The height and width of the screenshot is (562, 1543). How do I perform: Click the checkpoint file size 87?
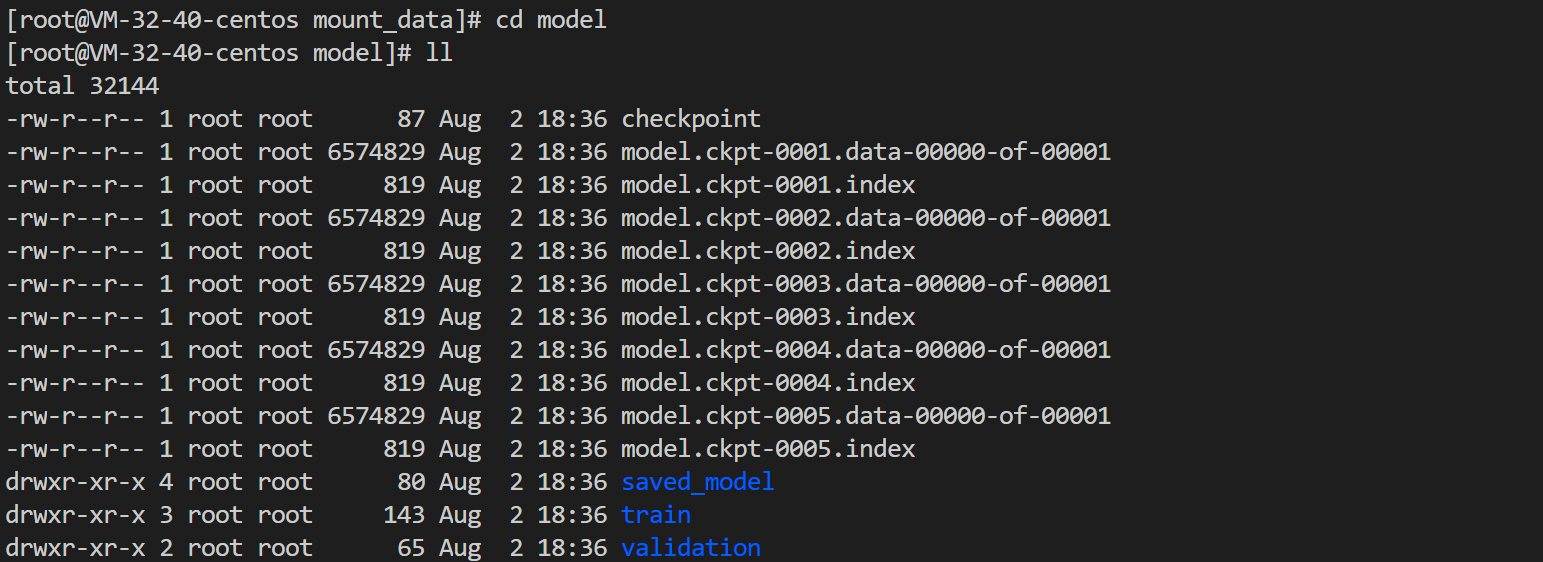[x=411, y=119]
